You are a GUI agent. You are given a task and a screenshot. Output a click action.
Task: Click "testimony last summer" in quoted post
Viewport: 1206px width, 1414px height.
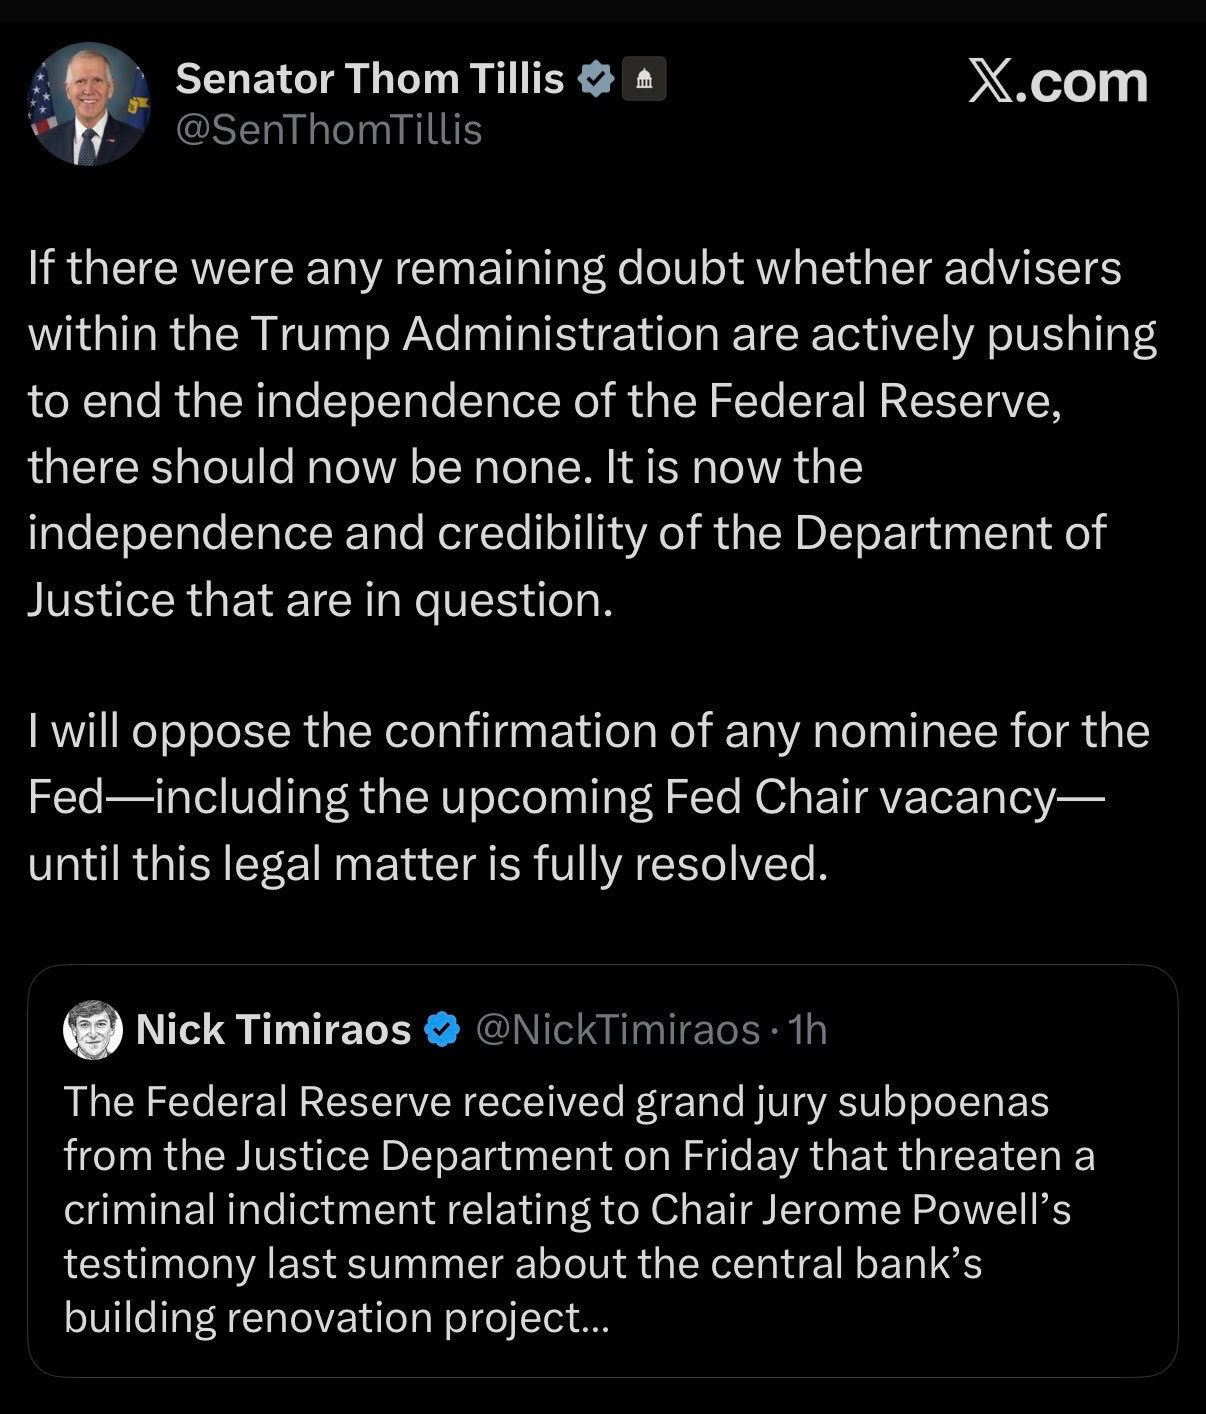286,1264
